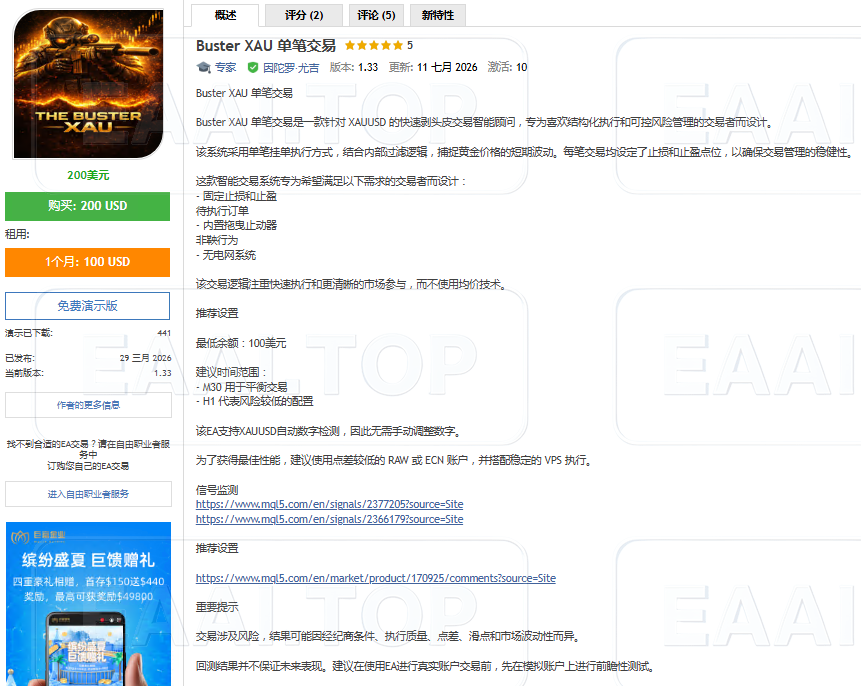
Task: Click the five-star rating icons
Action: point(373,46)
